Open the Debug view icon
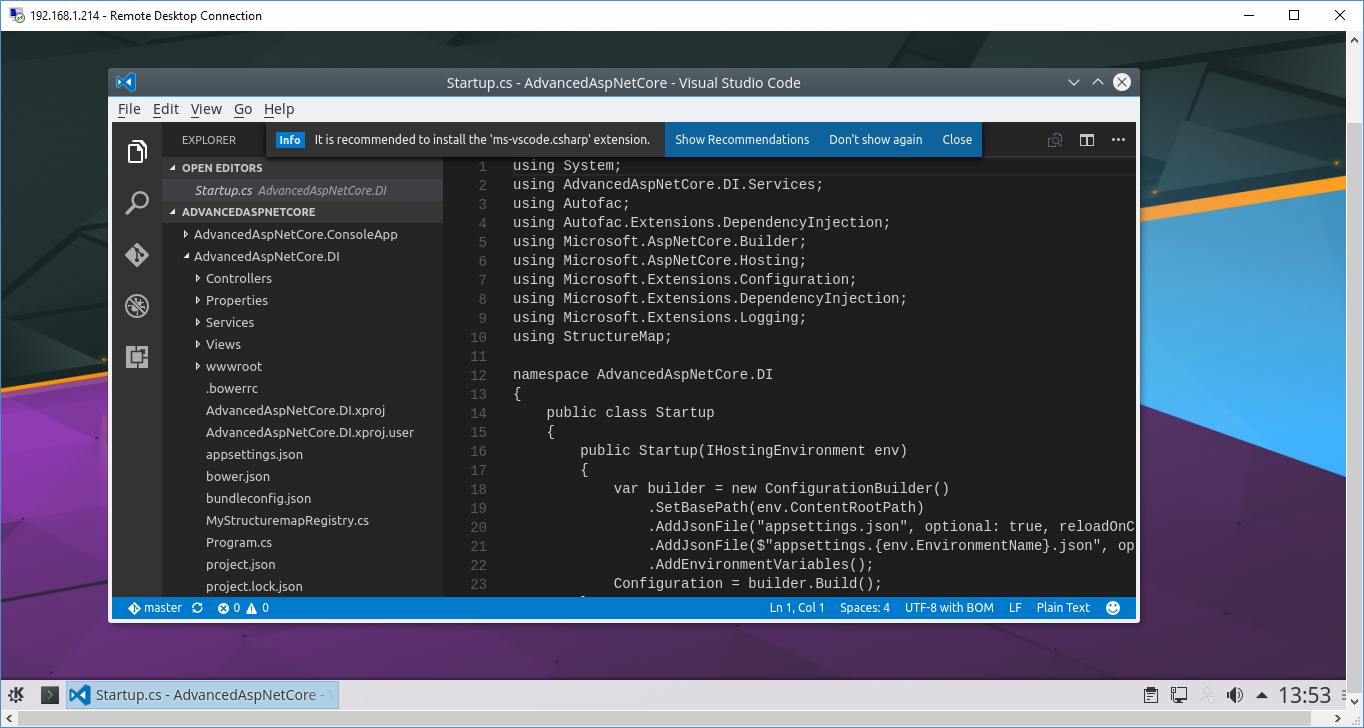1364x728 pixels. (x=136, y=305)
